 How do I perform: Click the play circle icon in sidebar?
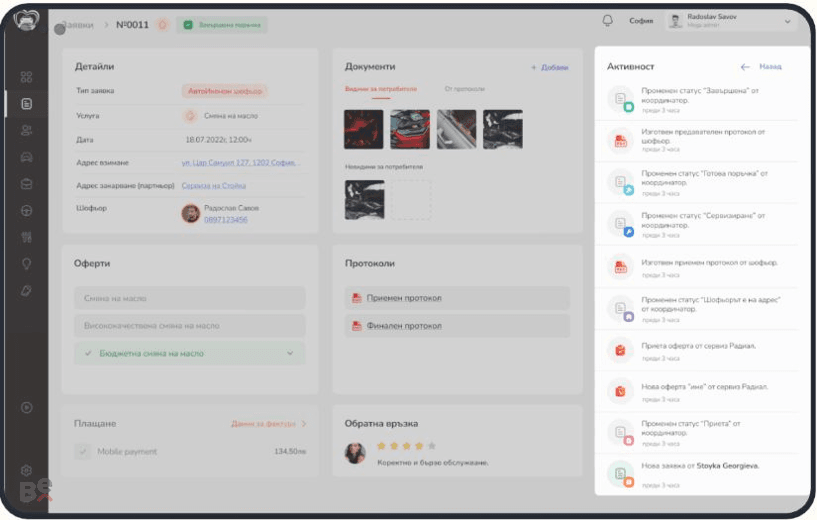(26, 407)
